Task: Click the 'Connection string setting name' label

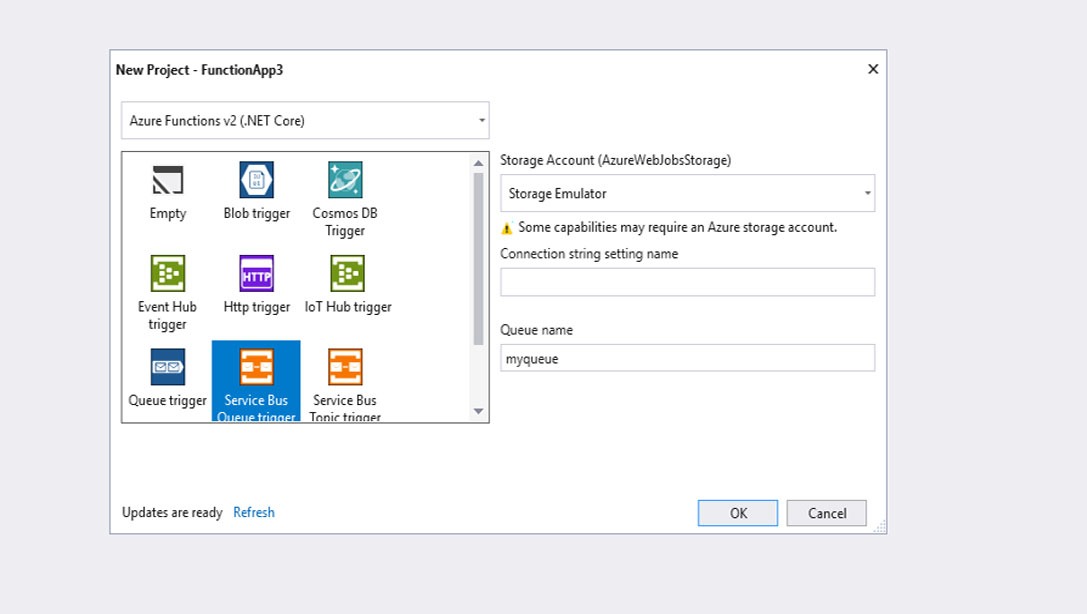Action: pyautogui.click(x=589, y=254)
